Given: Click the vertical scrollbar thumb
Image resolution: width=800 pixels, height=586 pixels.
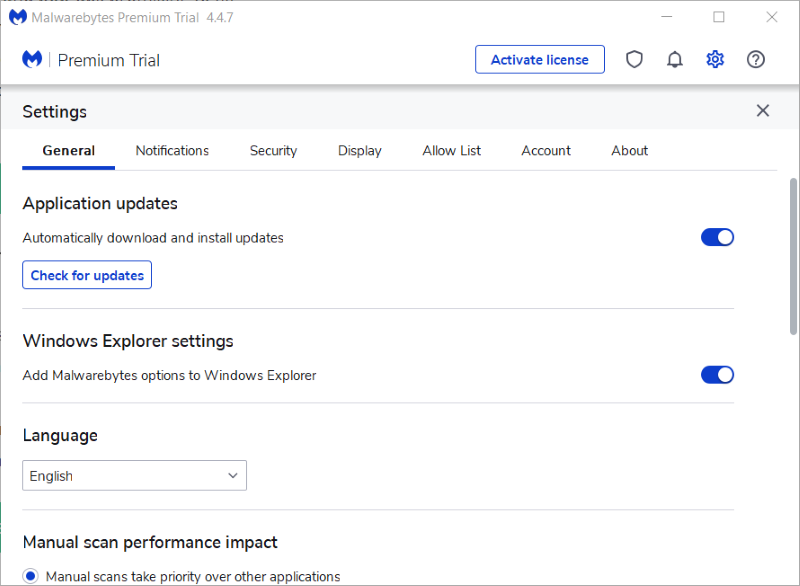Looking at the screenshot, I should 793,256.
